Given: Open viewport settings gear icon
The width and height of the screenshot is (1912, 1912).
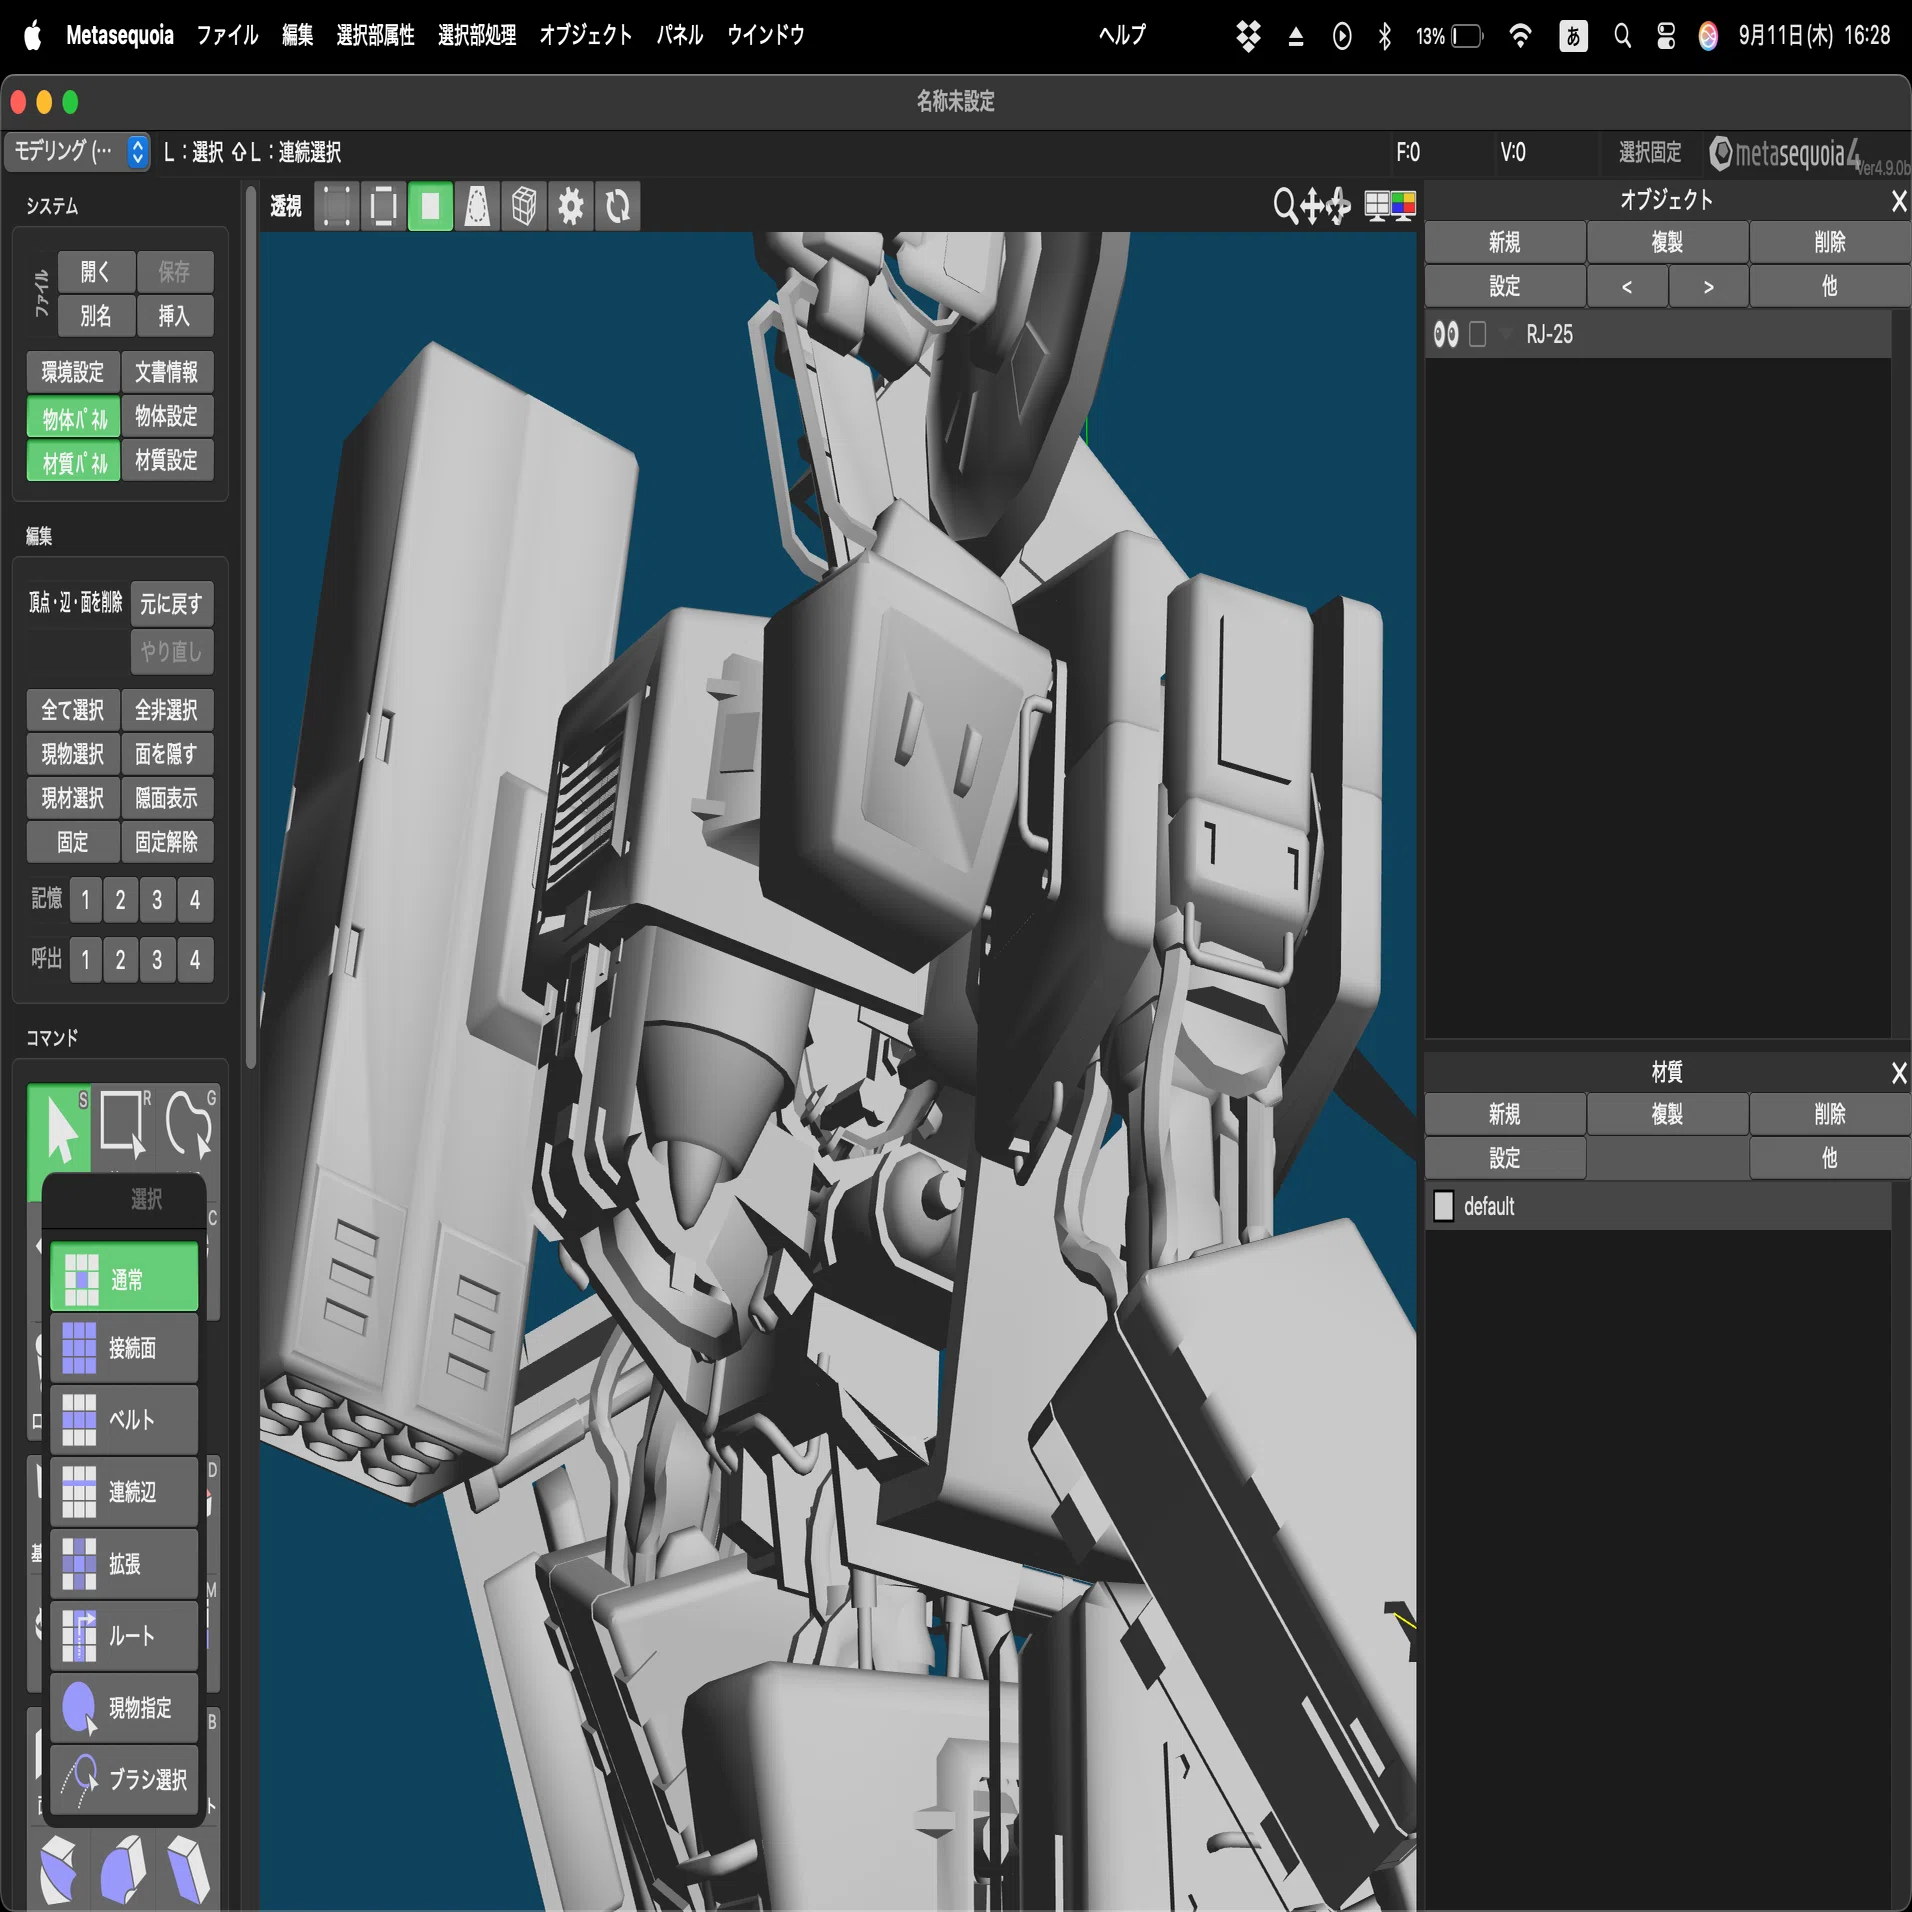Looking at the screenshot, I should coord(571,207).
